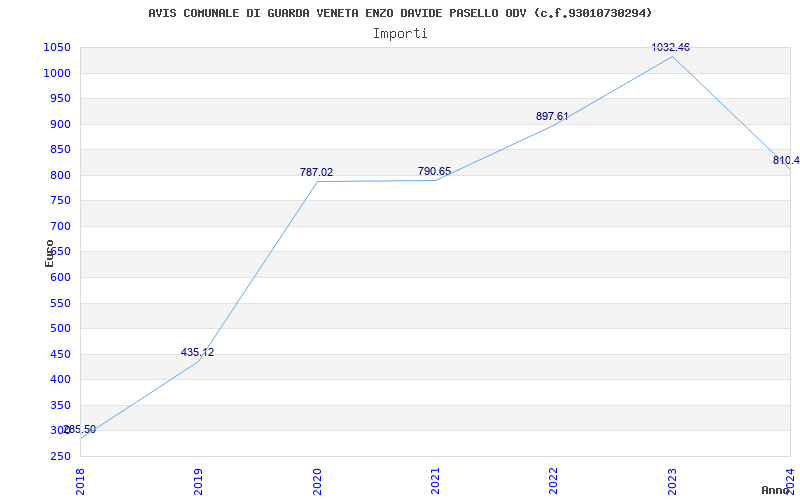Click the 2018 x-axis year label

80,482
